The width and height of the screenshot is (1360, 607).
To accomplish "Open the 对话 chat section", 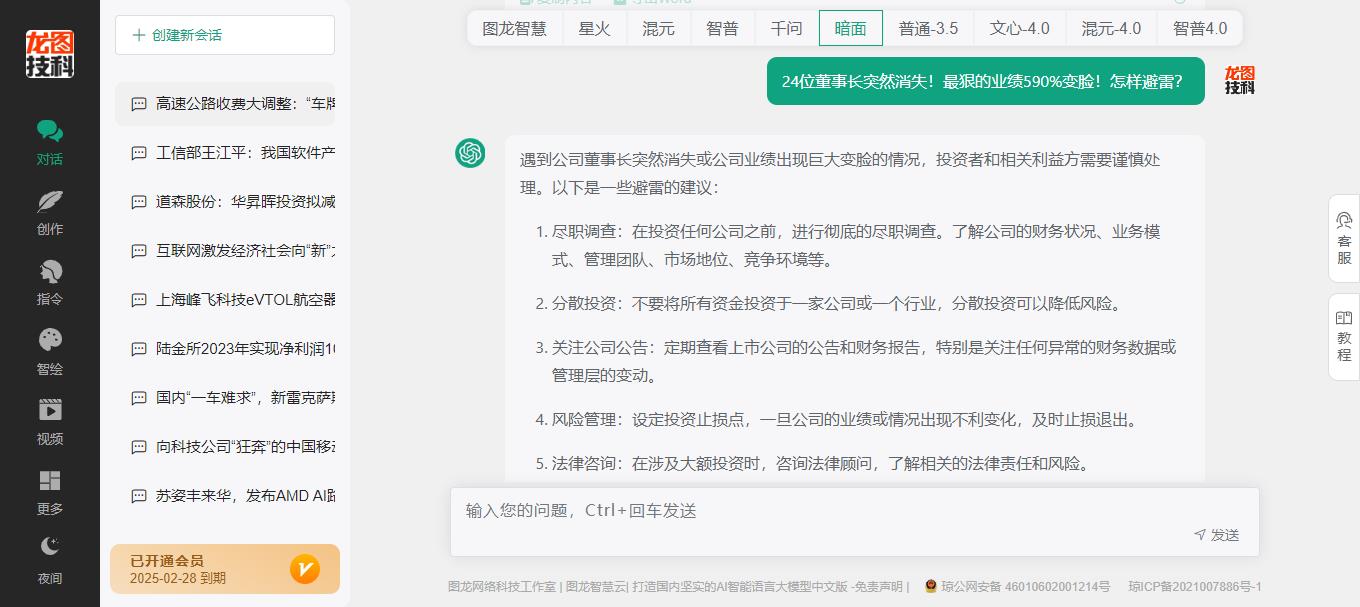I will coord(50,144).
